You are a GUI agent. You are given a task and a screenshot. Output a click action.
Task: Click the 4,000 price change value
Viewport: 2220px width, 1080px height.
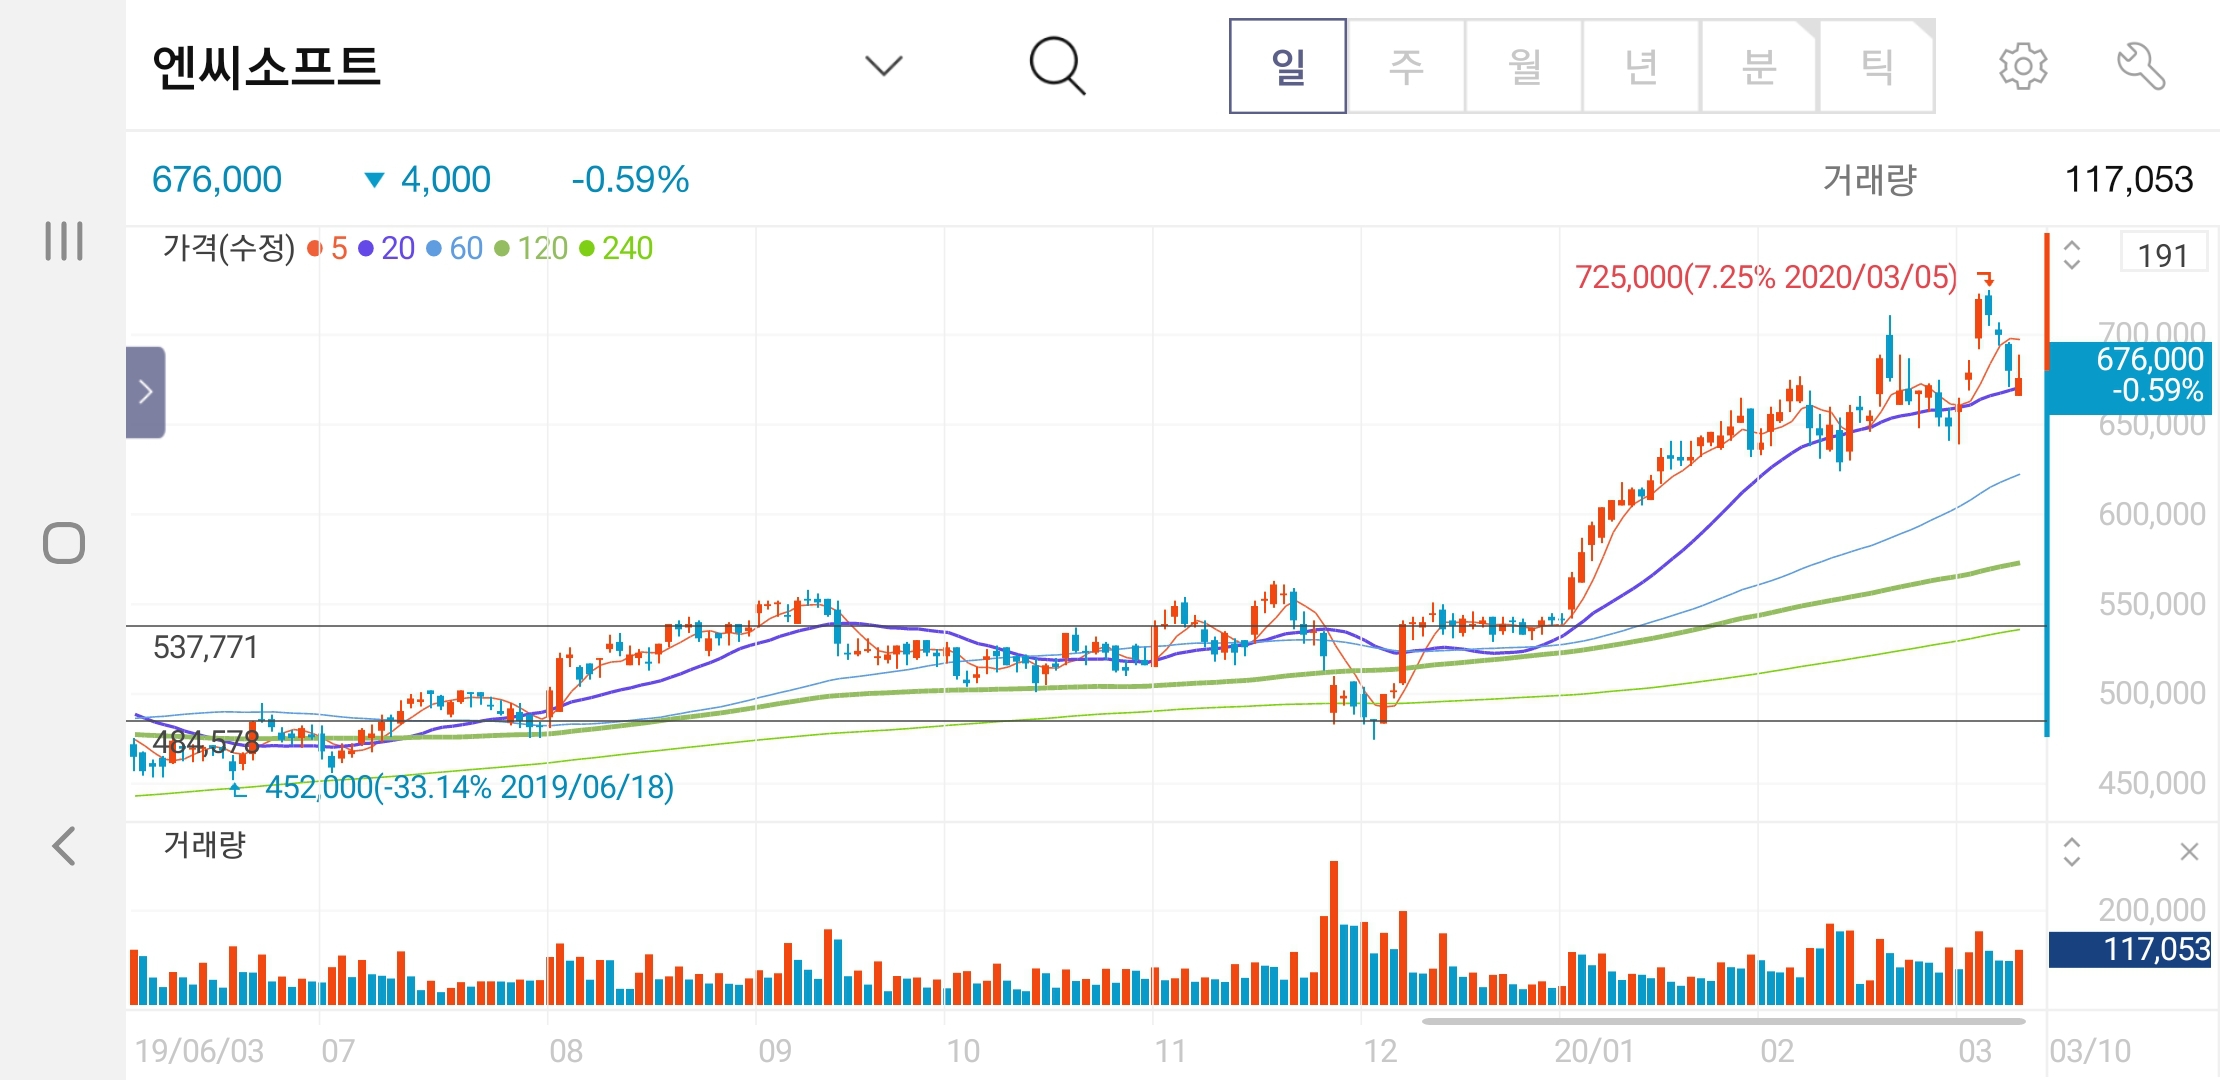(x=446, y=180)
